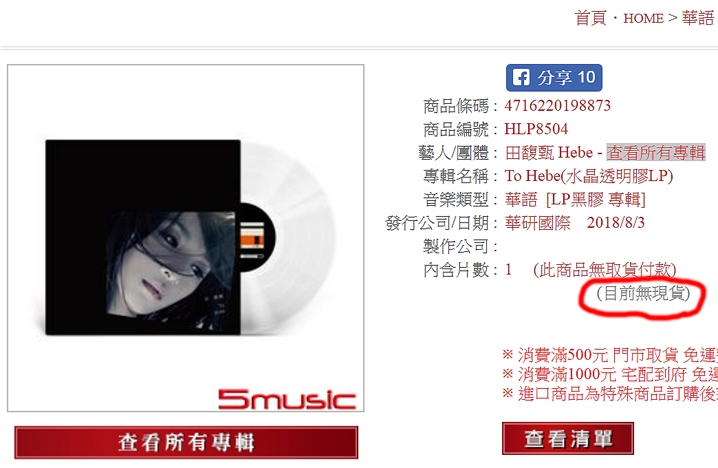Click the circled 目前無現貨 stock status

pyautogui.click(x=643, y=293)
